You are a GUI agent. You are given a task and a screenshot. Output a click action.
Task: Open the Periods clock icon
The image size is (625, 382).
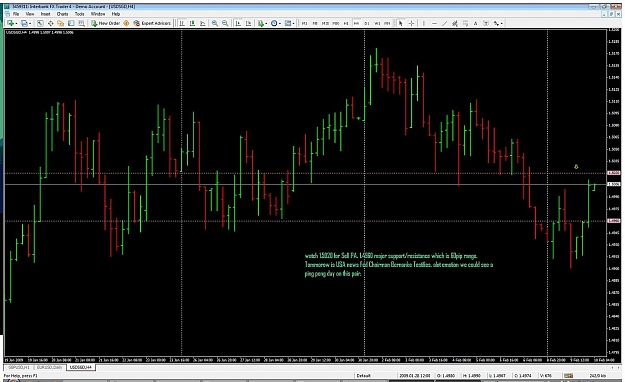[274, 24]
